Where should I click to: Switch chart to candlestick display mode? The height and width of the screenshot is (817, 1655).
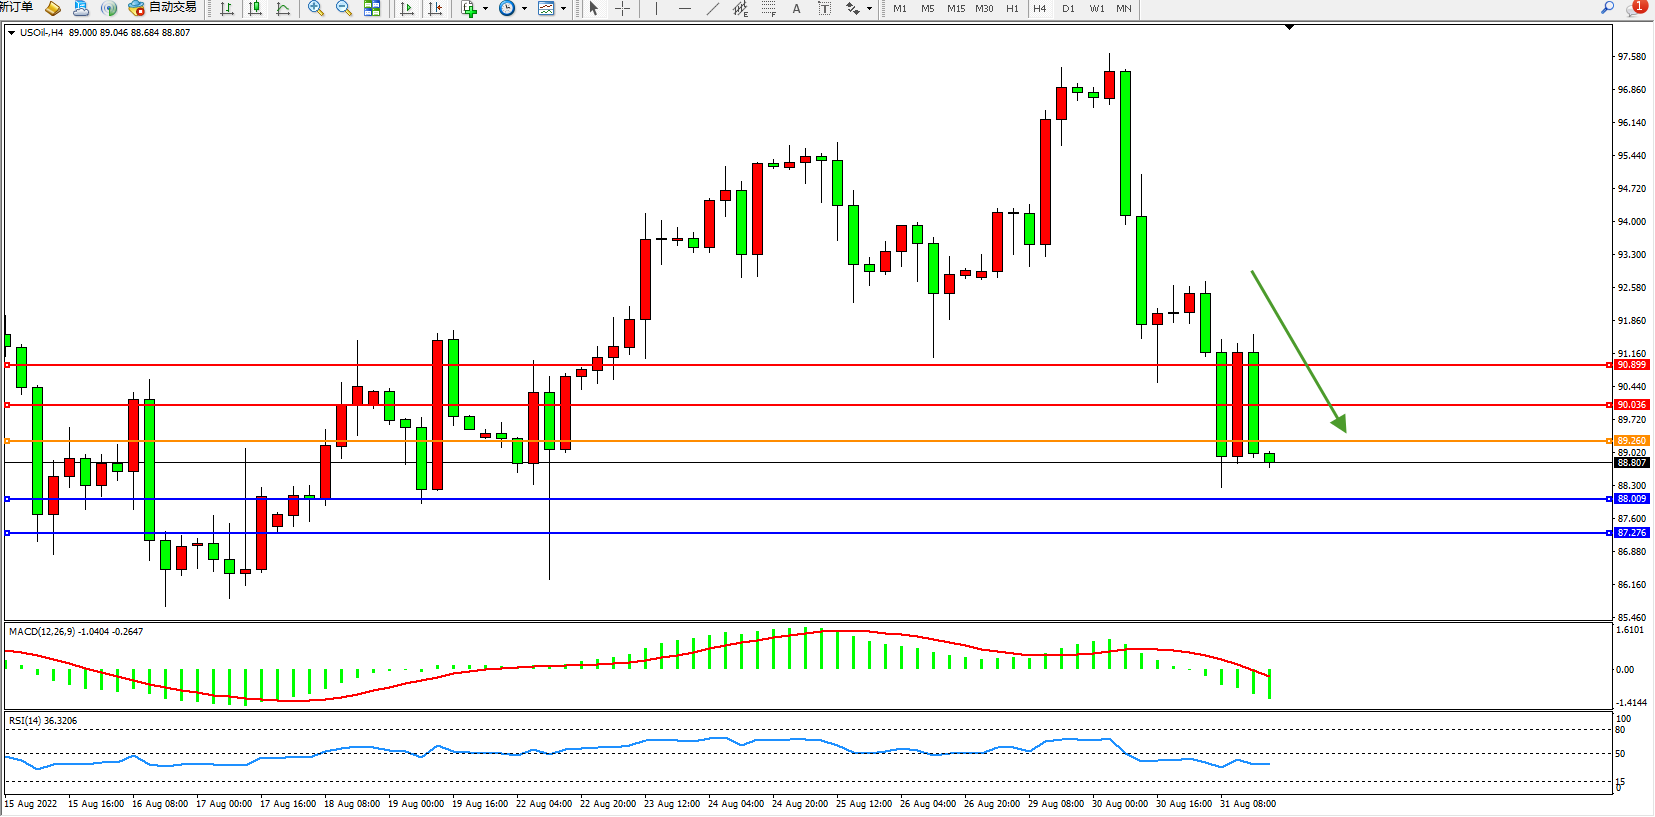click(255, 9)
